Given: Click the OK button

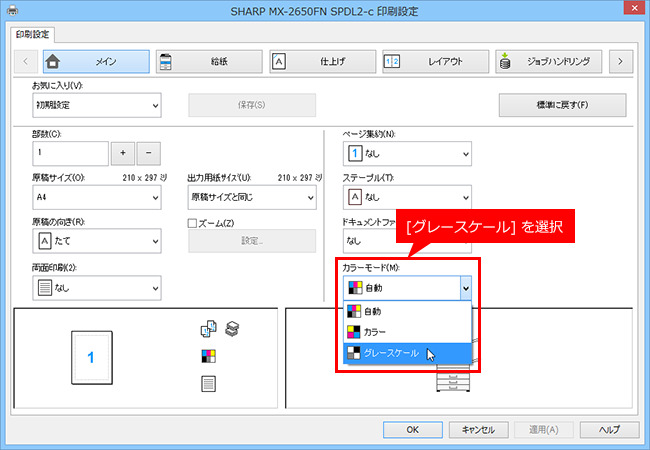Looking at the screenshot, I should 412,430.
